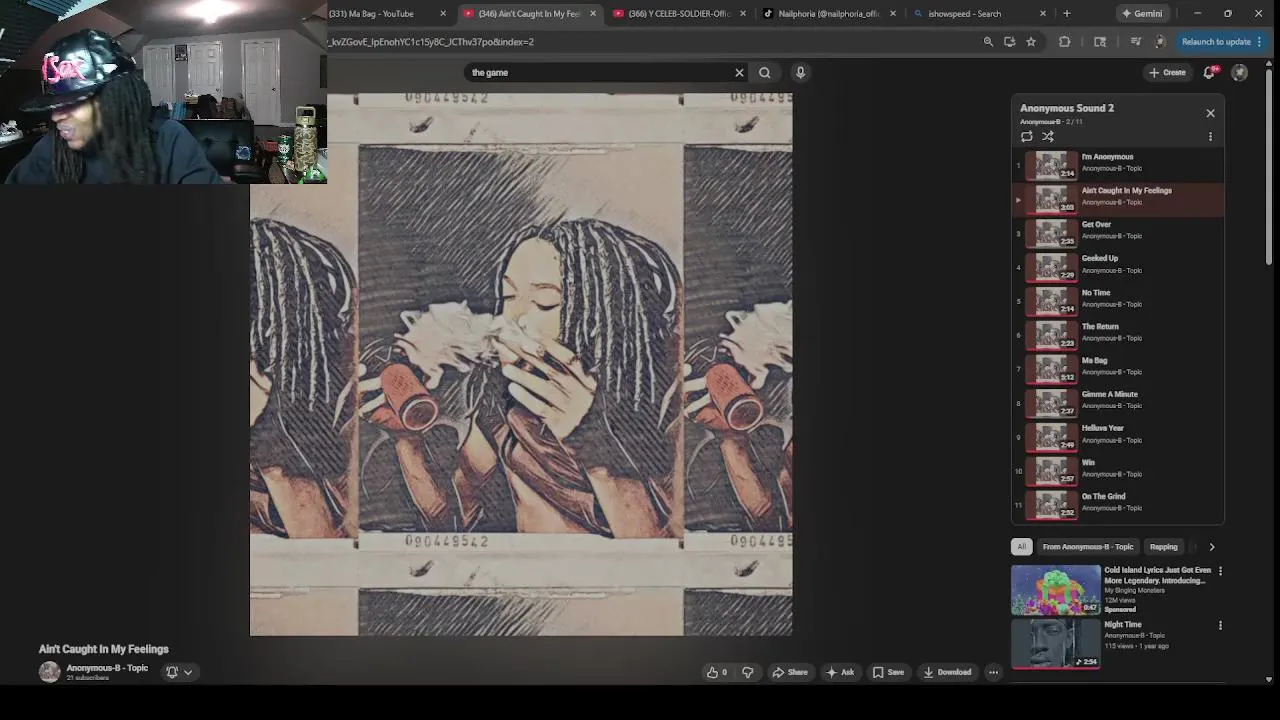Play 'On The Grind' from the playlist

(1118, 505)
